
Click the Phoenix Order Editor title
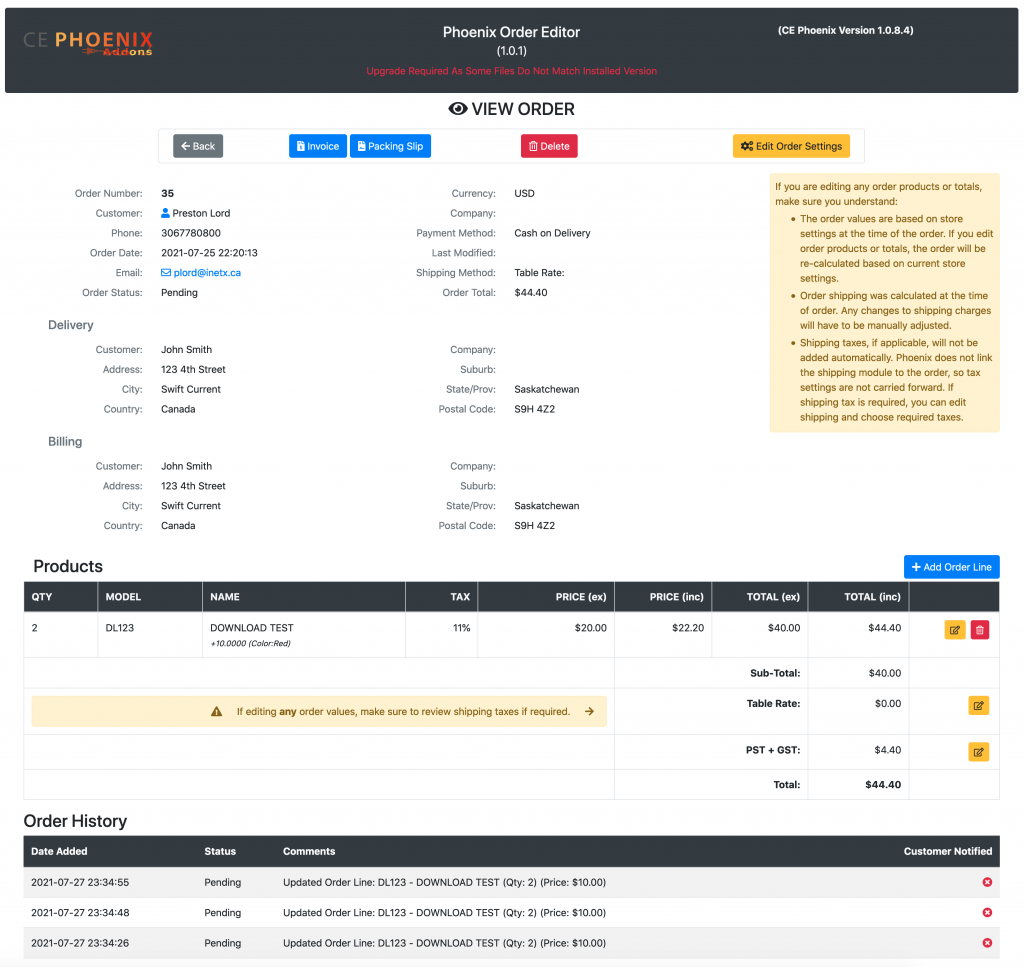511,32
